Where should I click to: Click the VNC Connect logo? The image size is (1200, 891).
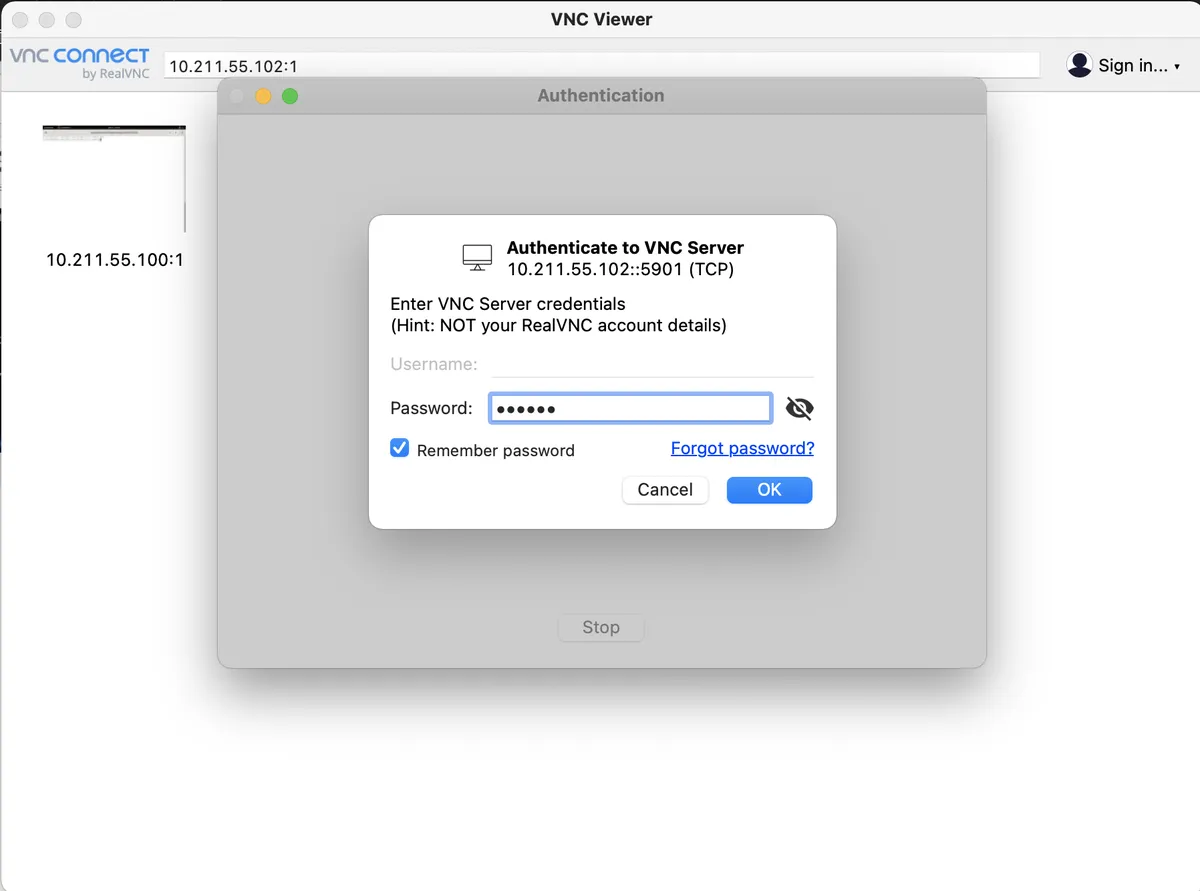pyautogui.click(x=80, y=62)
